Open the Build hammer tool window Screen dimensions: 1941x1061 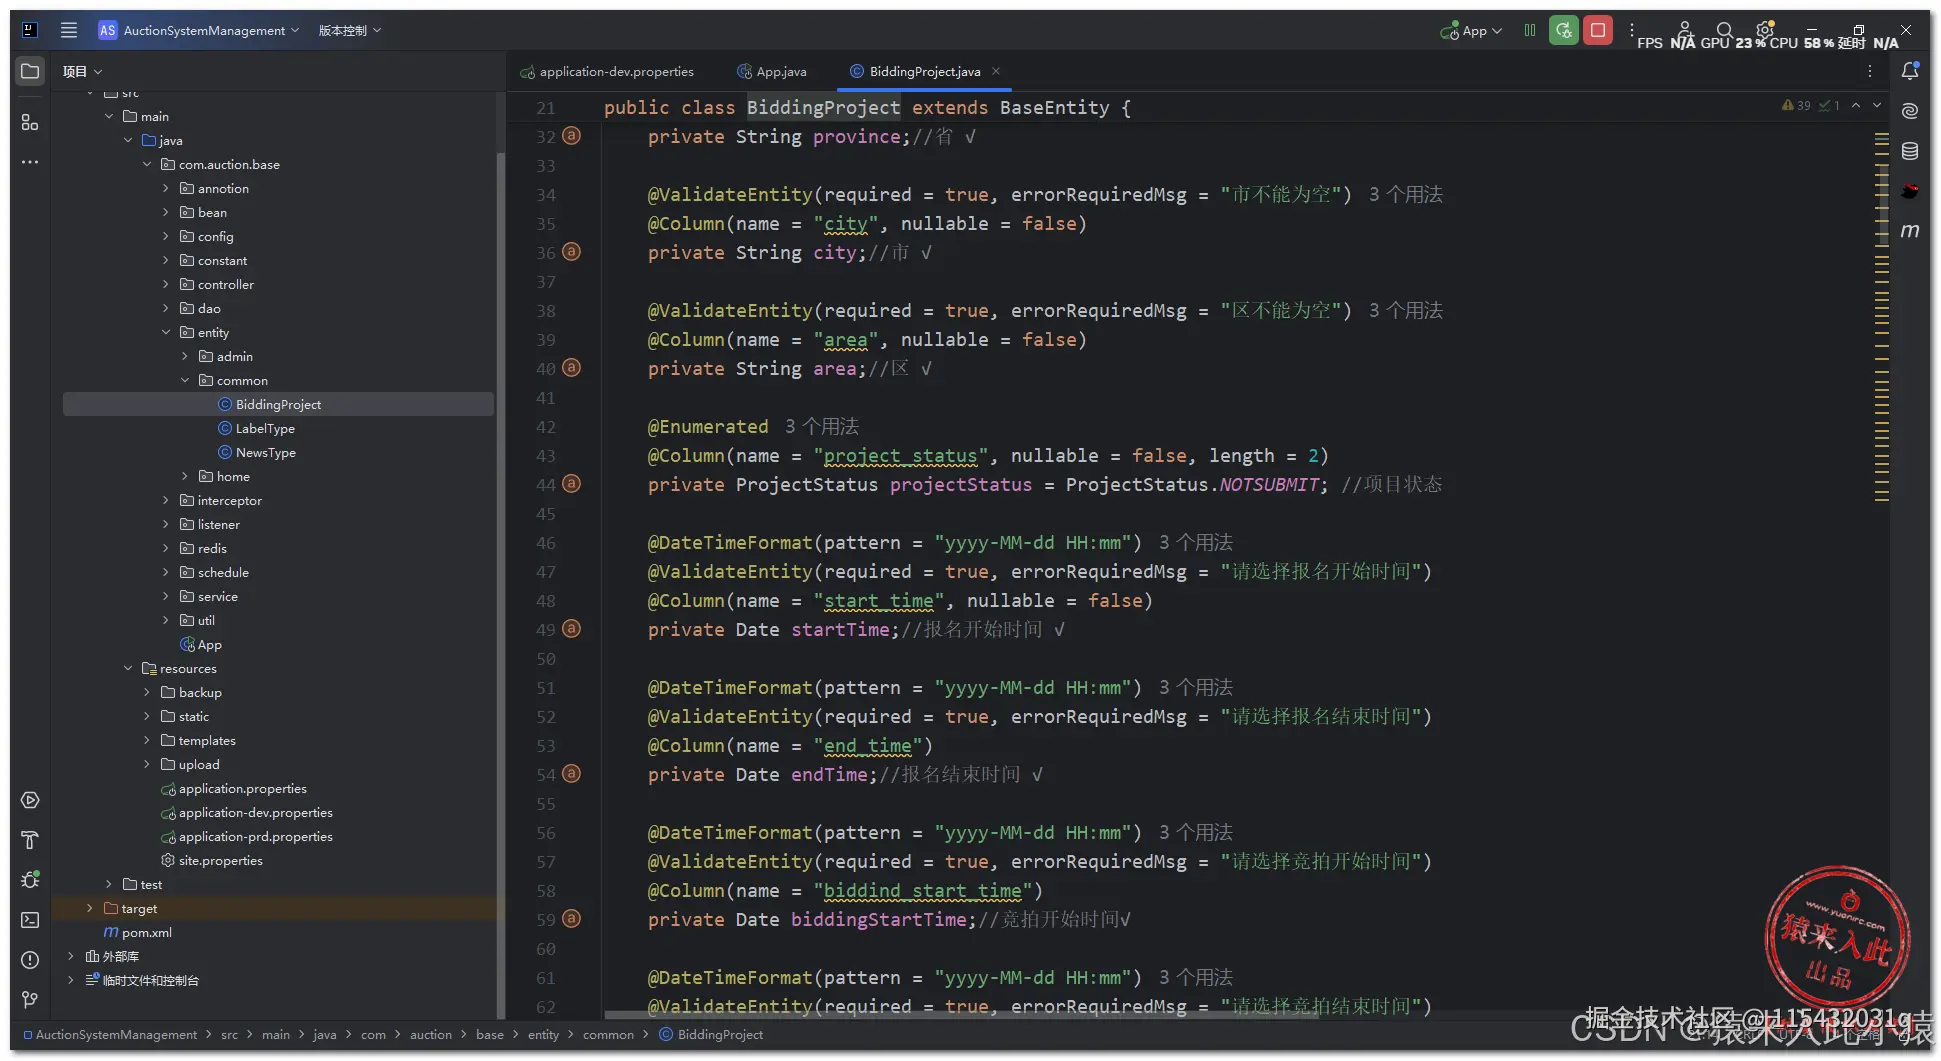[x=30, y=840]
